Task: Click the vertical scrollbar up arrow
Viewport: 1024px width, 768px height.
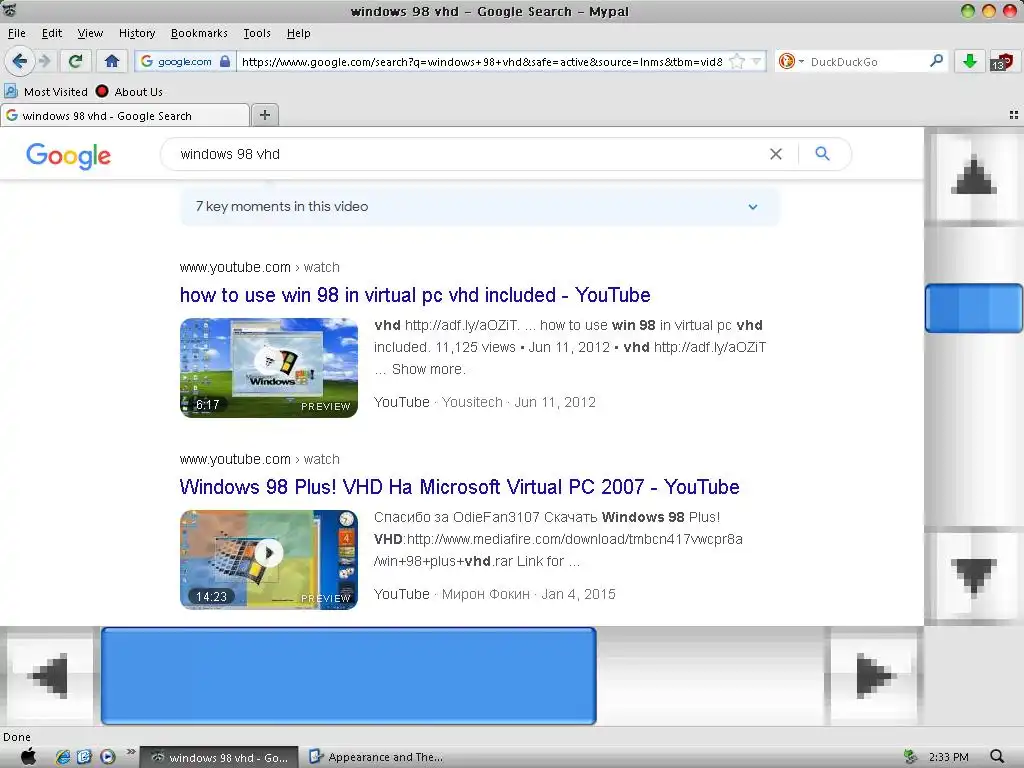Action: 974,175
